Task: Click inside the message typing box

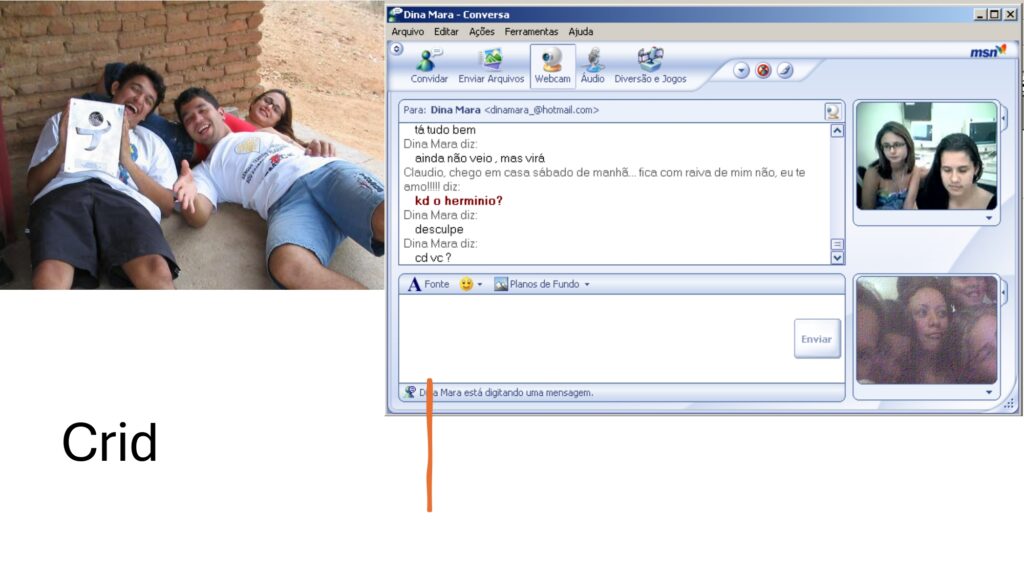Action: tap(590, 338)
